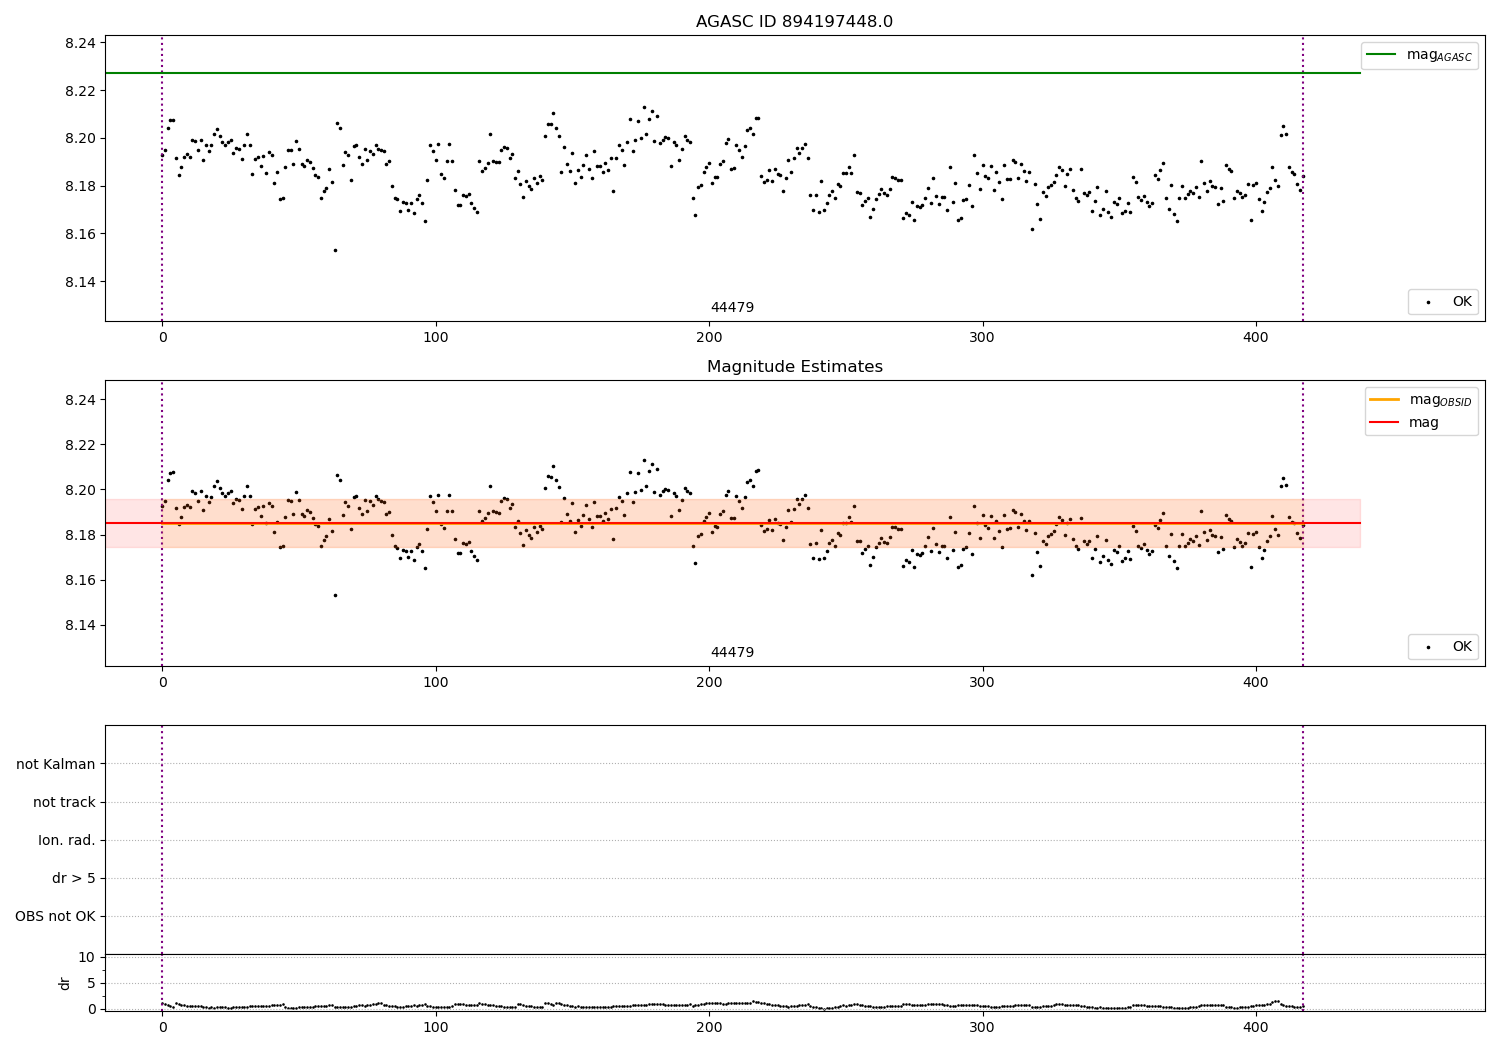The height and width of the screenshot is (1050, 1500).
Task: Click the "OK" legend entry in top plot
Action: [1462, 302]
